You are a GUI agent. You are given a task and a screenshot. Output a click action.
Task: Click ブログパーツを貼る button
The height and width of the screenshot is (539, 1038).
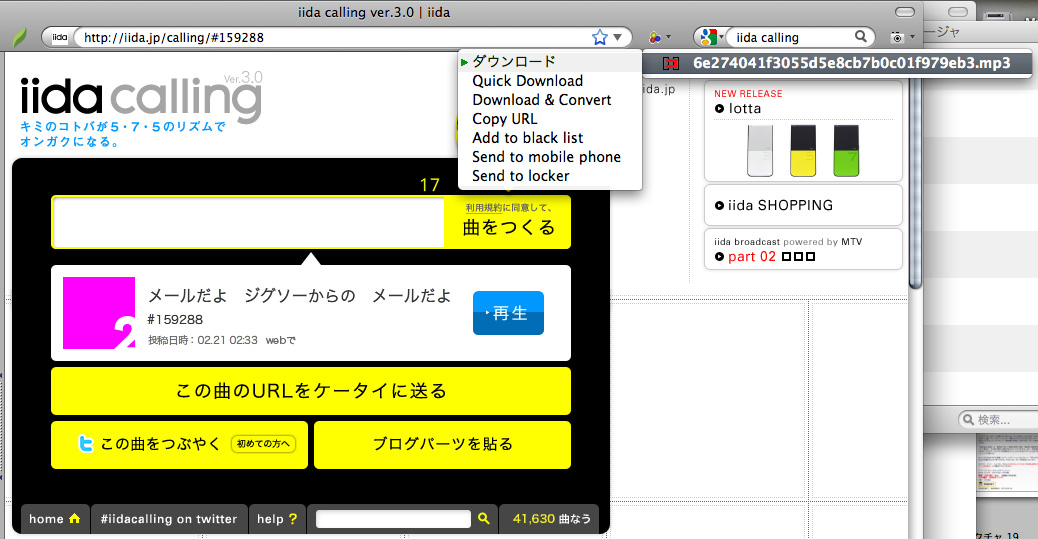pos(442,444)
